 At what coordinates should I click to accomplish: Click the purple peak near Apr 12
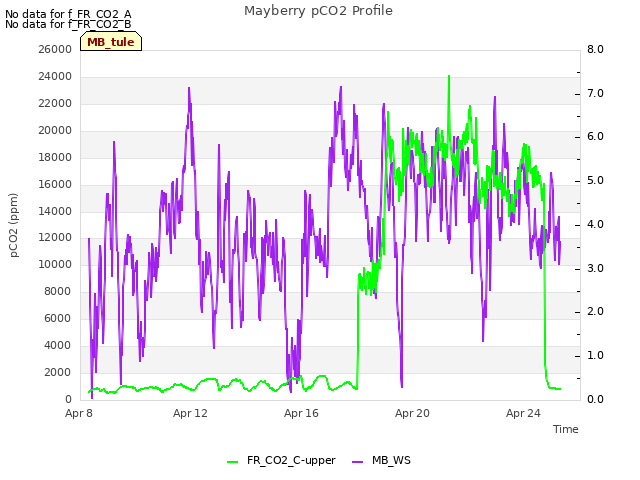(x=189, y=89)
